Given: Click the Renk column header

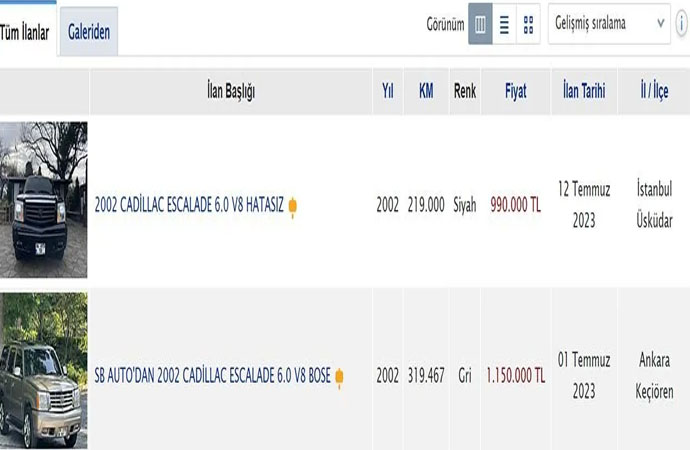Looking at the screenshot, I should coord(465,91).
